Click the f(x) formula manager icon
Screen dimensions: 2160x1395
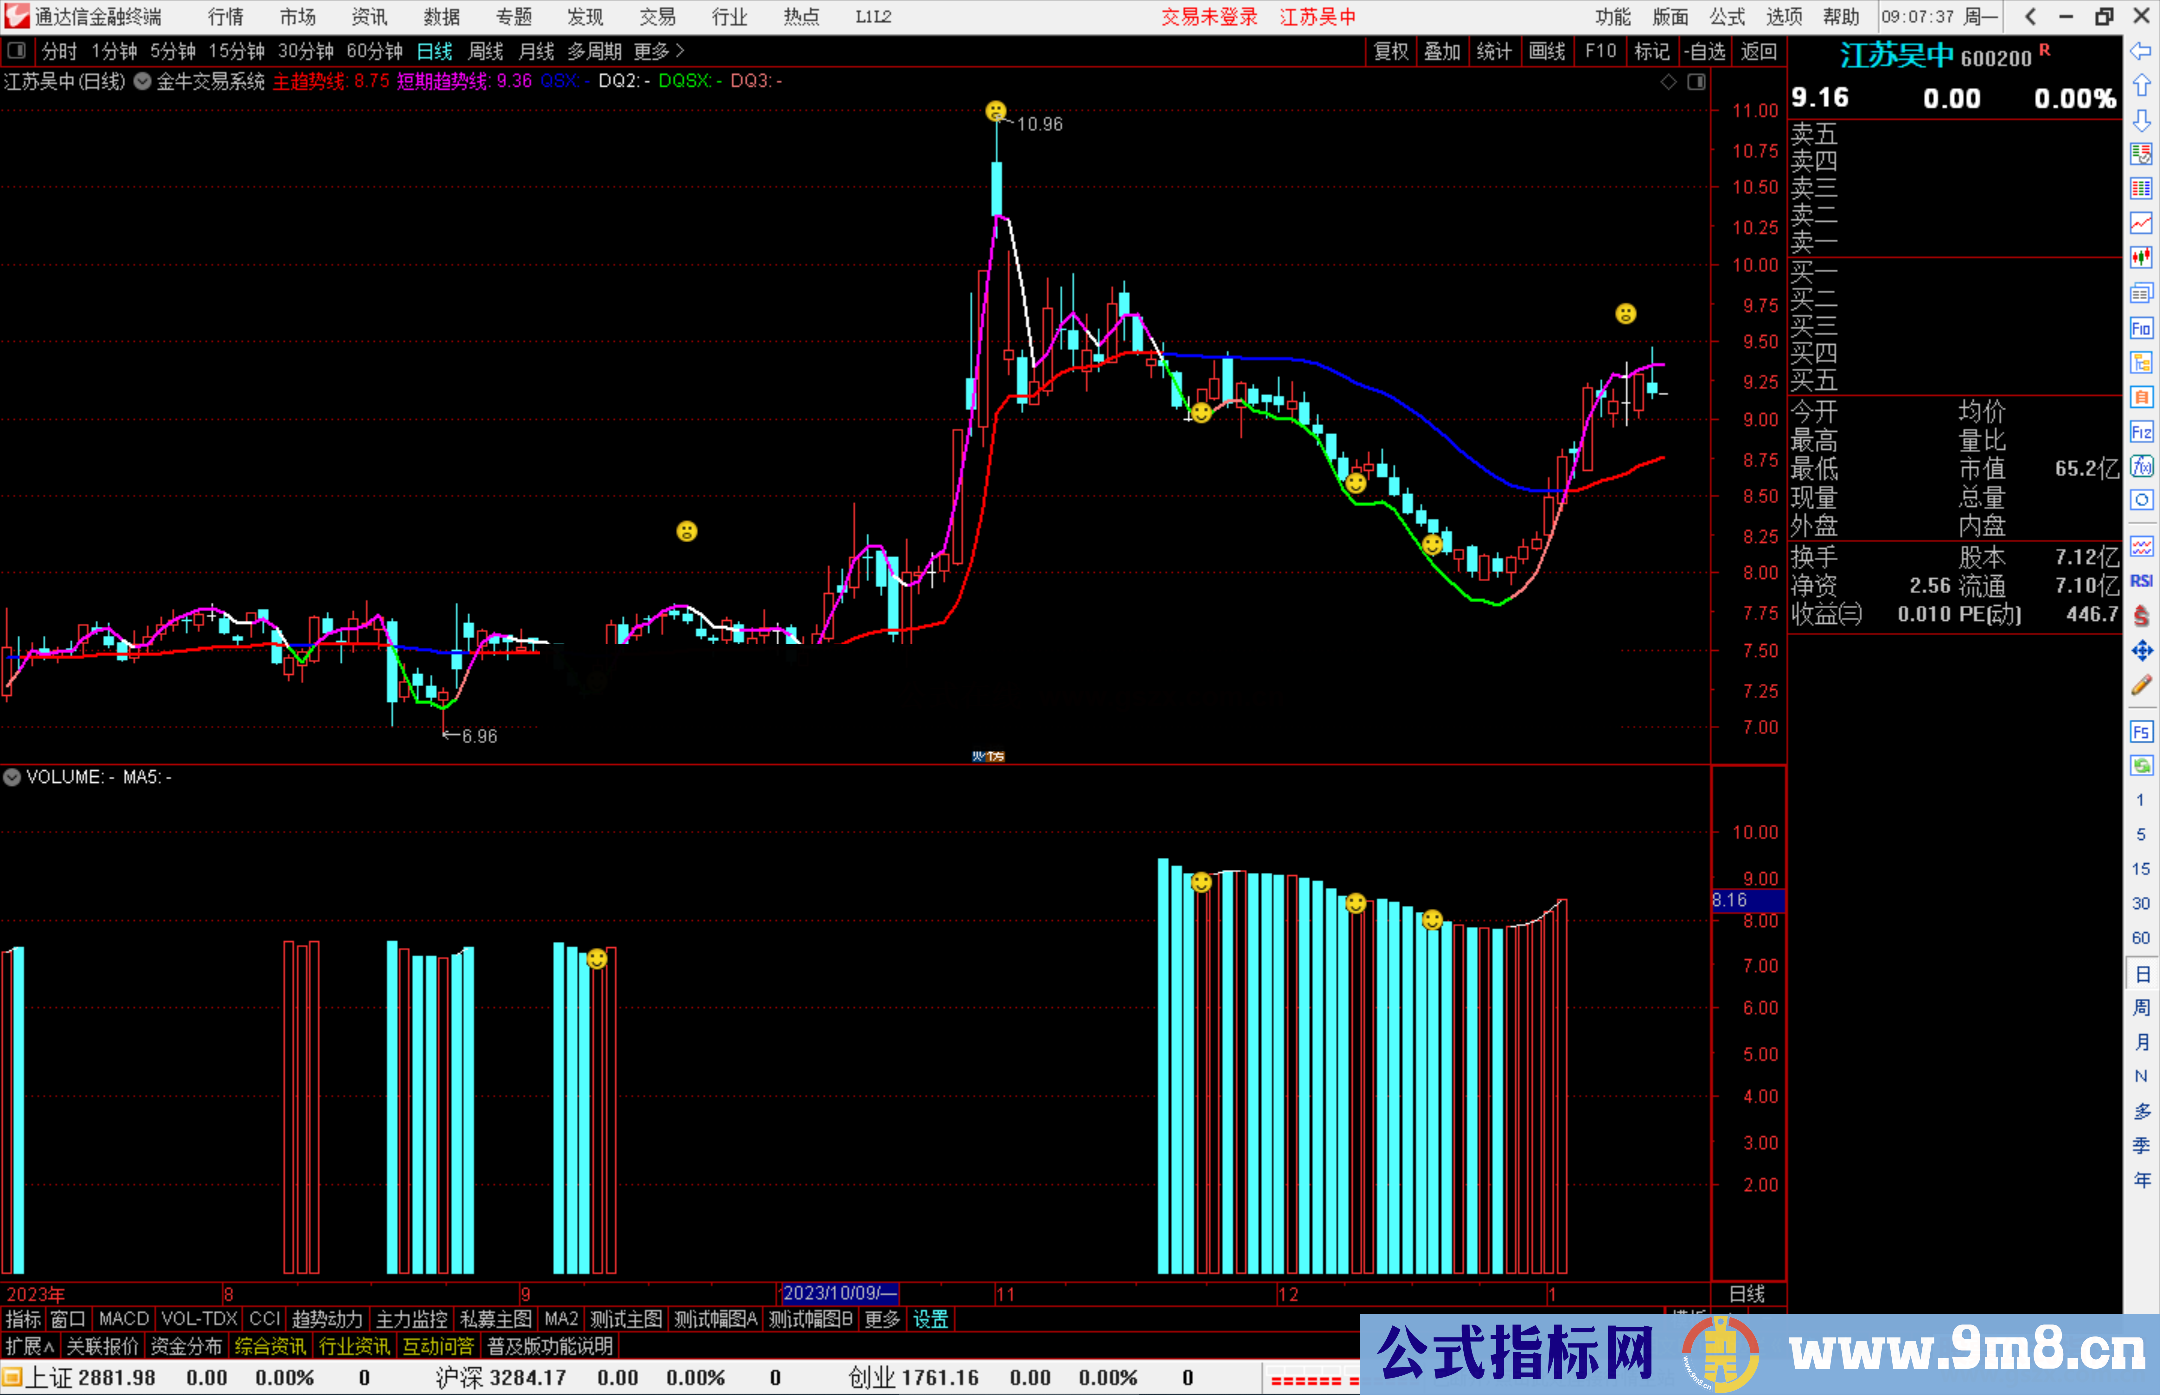tap(2142, 467)
